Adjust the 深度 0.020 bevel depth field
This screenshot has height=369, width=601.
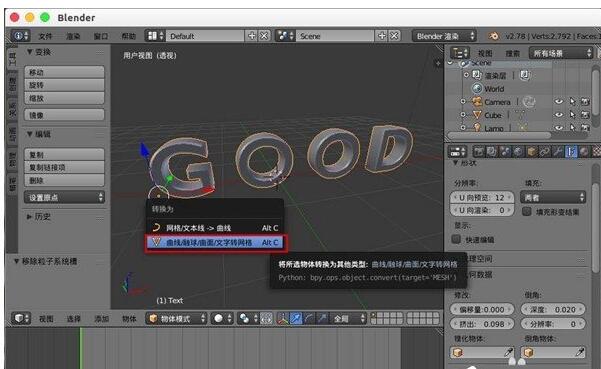[553, 309]
